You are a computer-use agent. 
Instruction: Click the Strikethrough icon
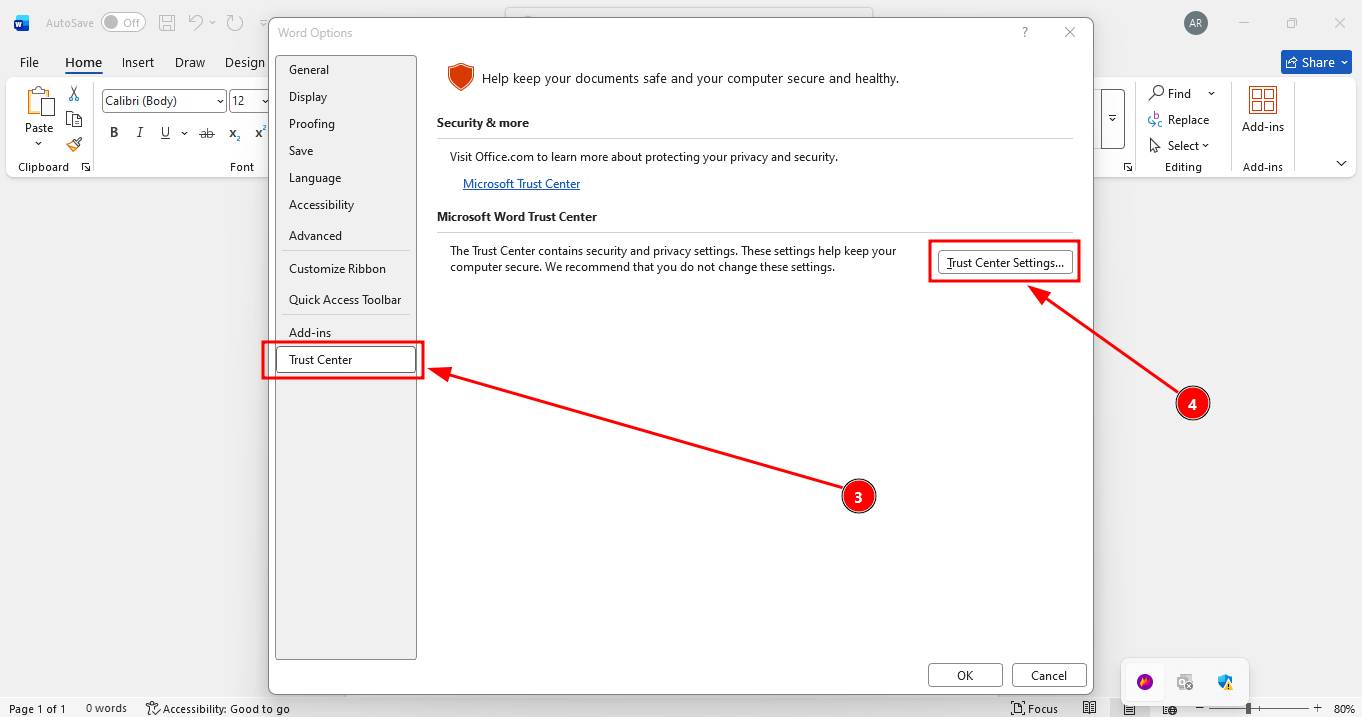coord(207,133)
